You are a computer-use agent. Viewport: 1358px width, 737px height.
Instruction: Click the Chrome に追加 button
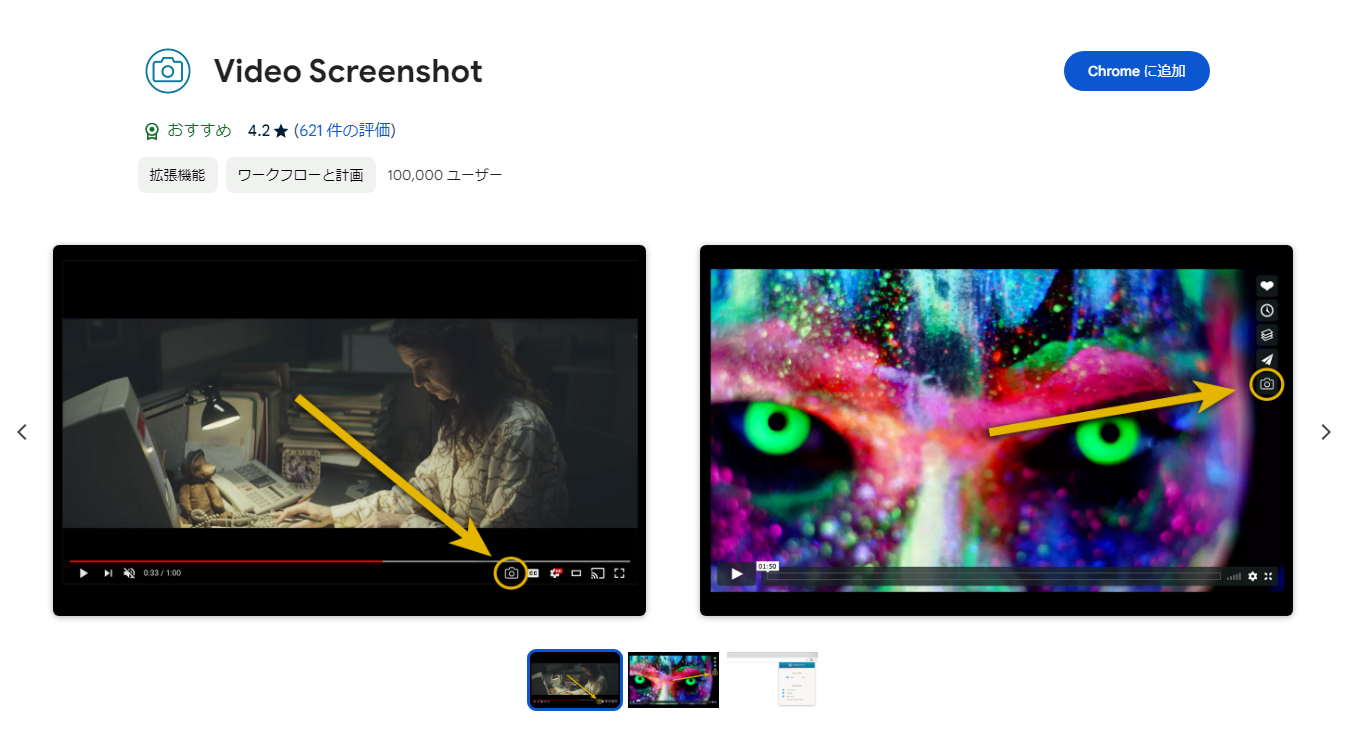click(1136, 71)
